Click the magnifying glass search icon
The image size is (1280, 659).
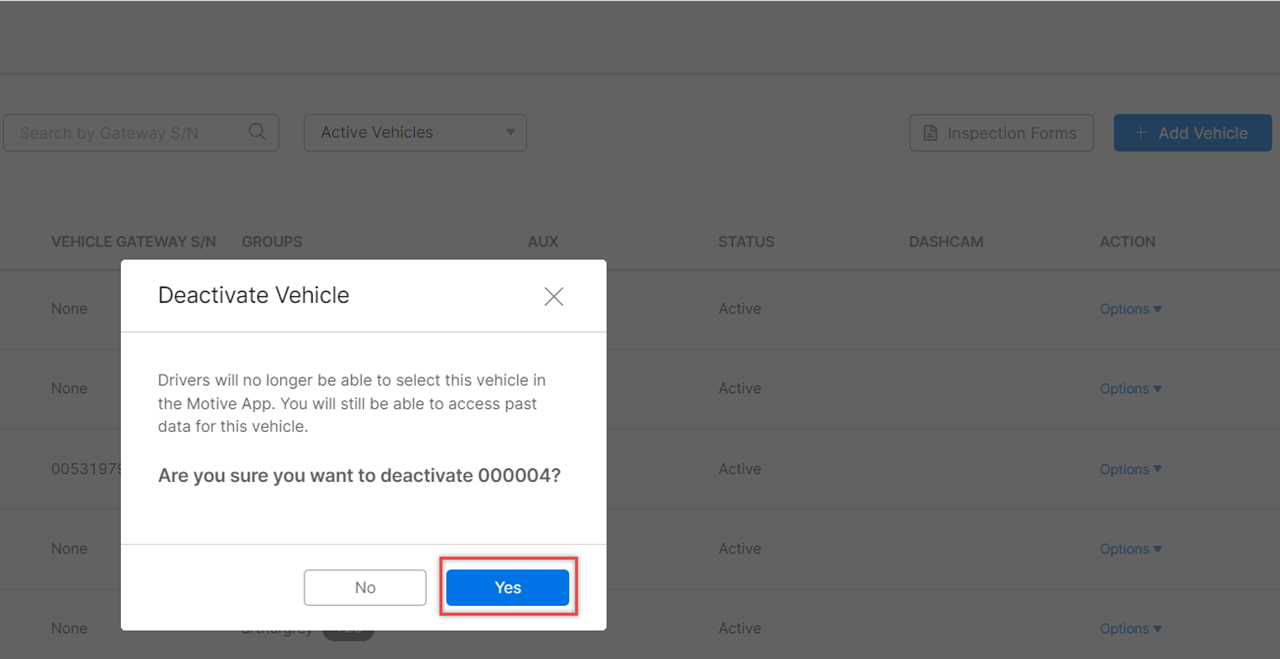click(257, 132)
